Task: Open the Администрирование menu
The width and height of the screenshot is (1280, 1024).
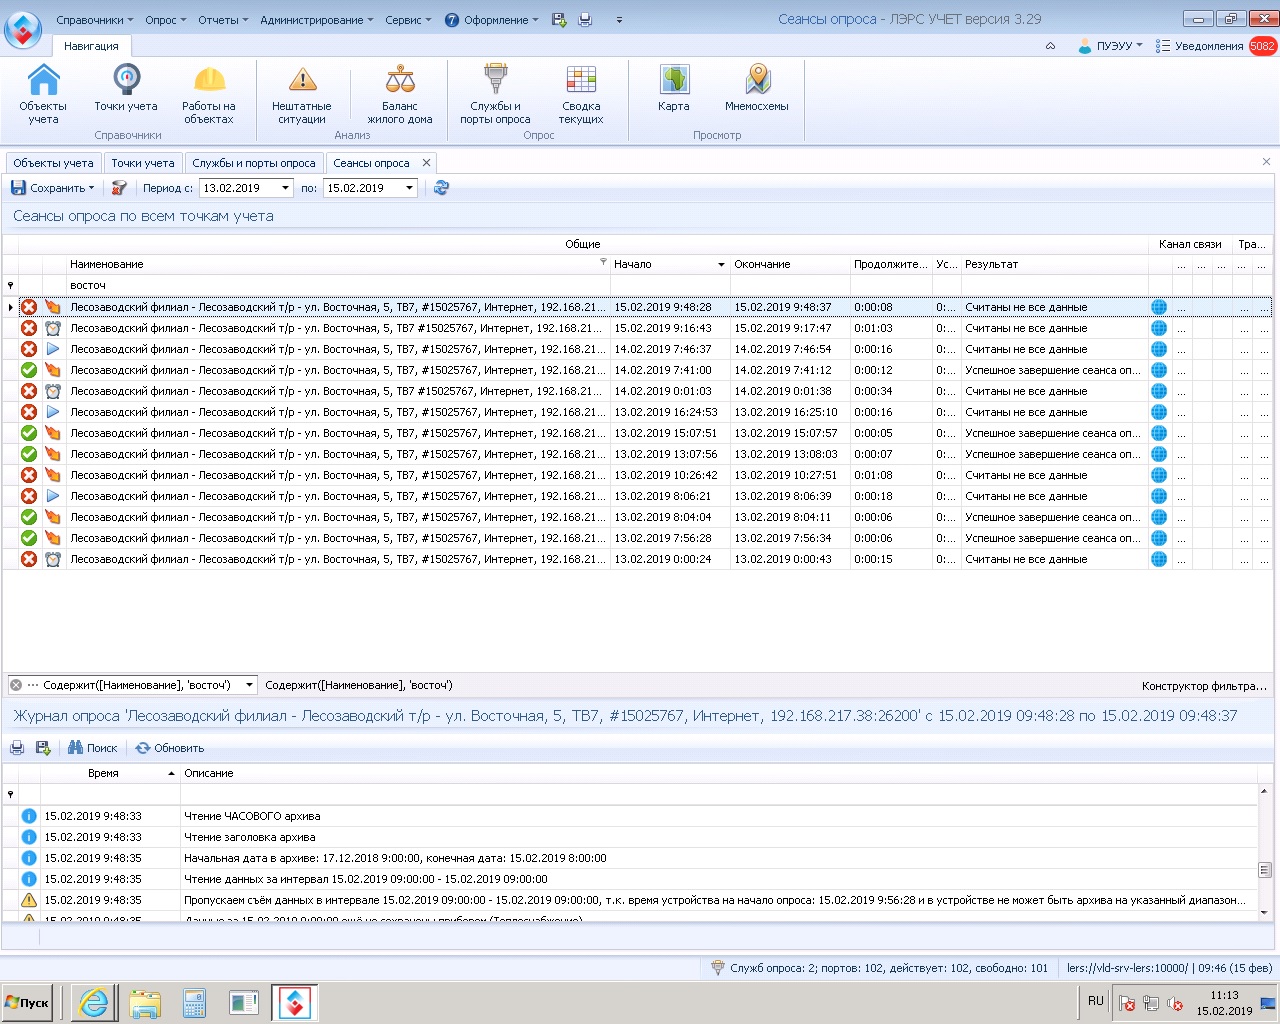Action: [x=317, y=20]
